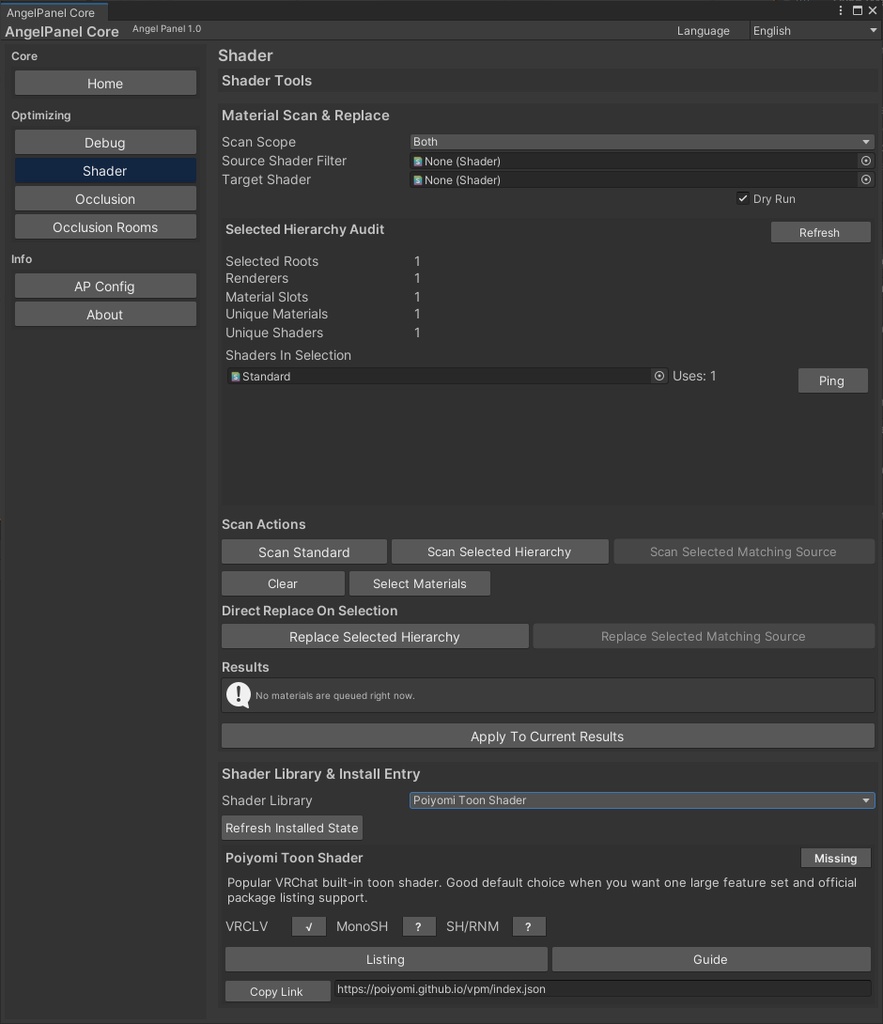
Task: Open the Target Shader object picker
Action: (866, 179)
